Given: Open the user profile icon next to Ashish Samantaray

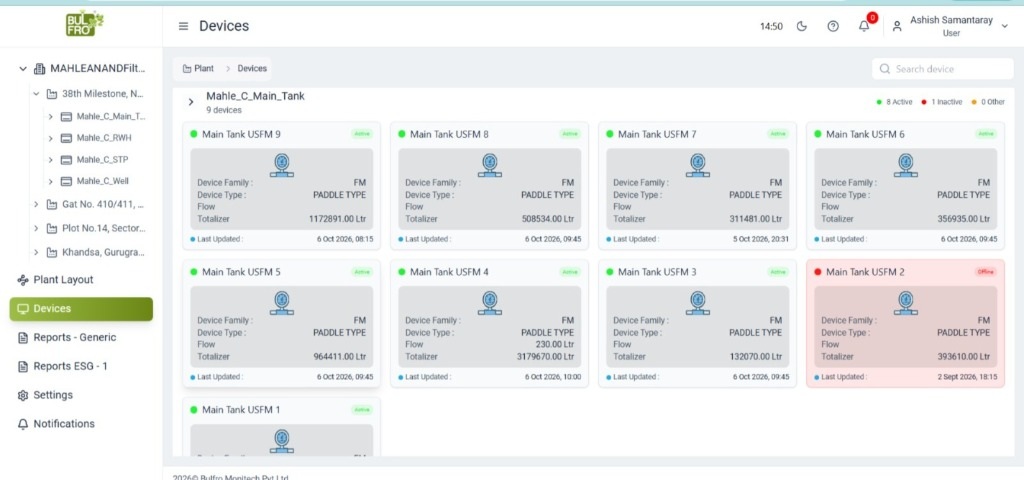Looking at the screenshot, I should coord(897,26).
